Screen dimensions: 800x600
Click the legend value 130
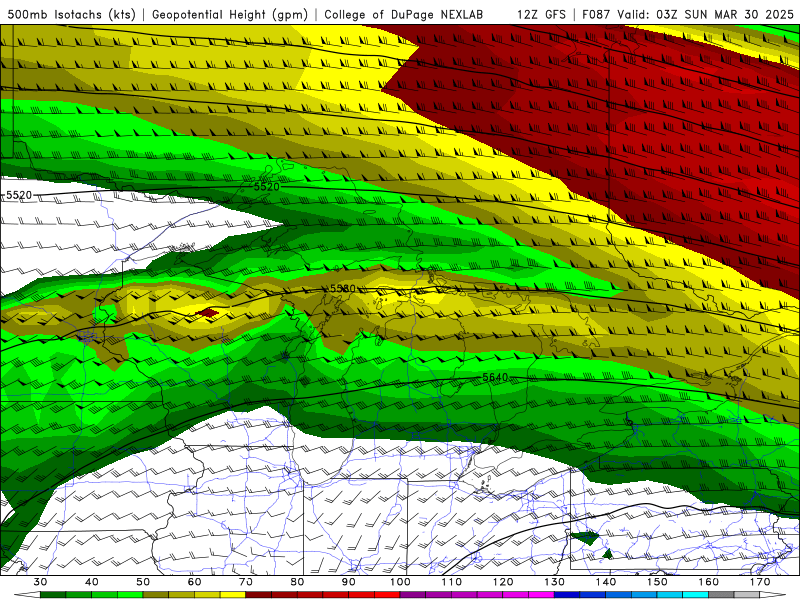pos(555,582)
